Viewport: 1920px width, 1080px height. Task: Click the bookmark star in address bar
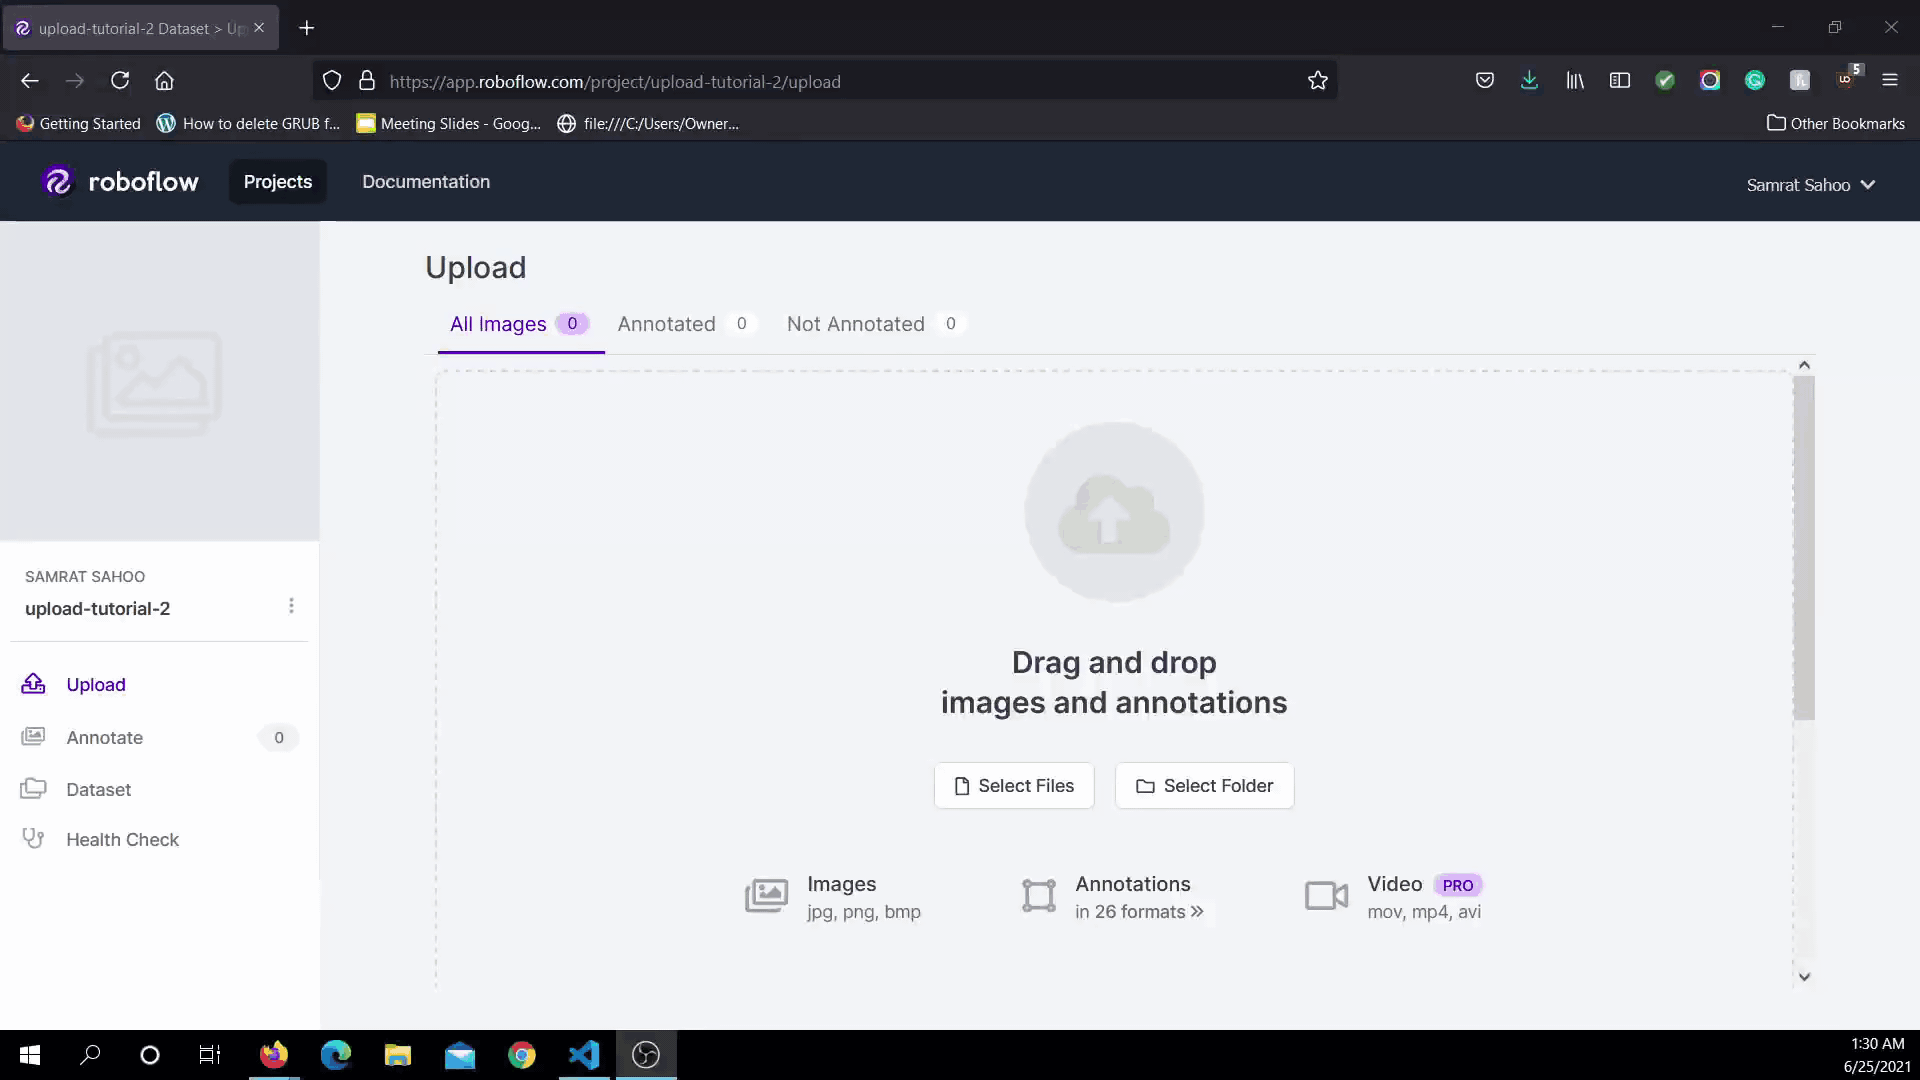[x=1317, y=81]
